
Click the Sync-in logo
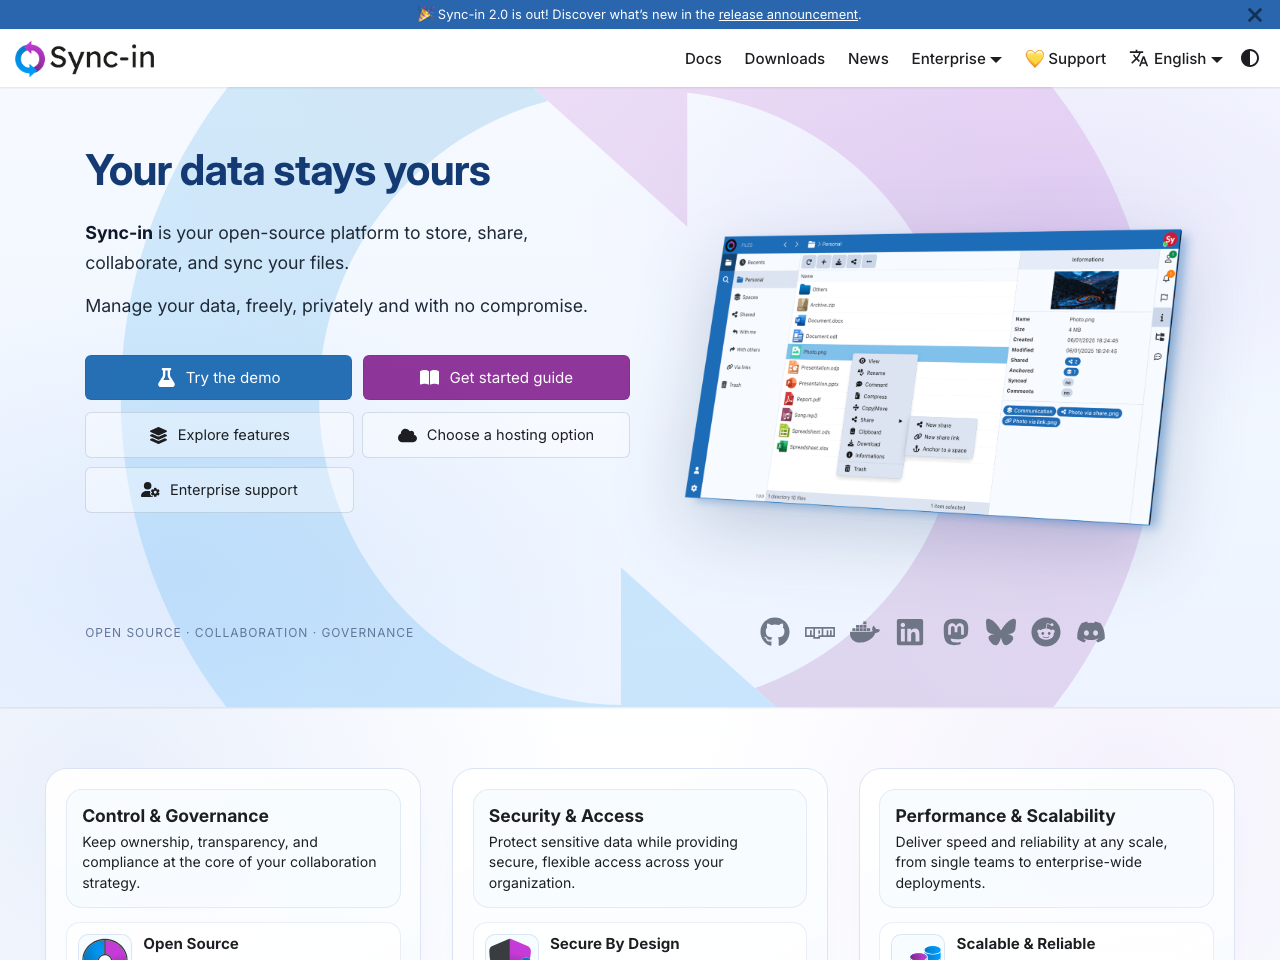click(x=84, y=58)
